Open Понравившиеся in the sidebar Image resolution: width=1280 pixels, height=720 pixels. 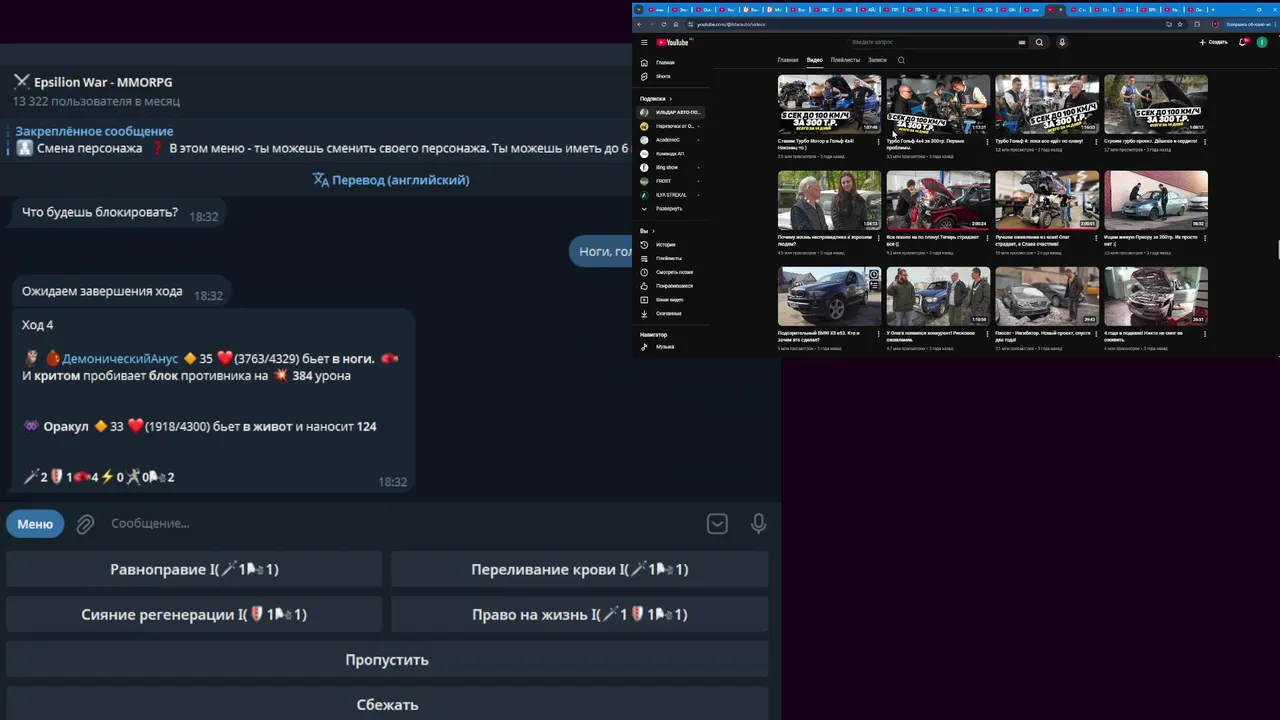pos(672,286)
